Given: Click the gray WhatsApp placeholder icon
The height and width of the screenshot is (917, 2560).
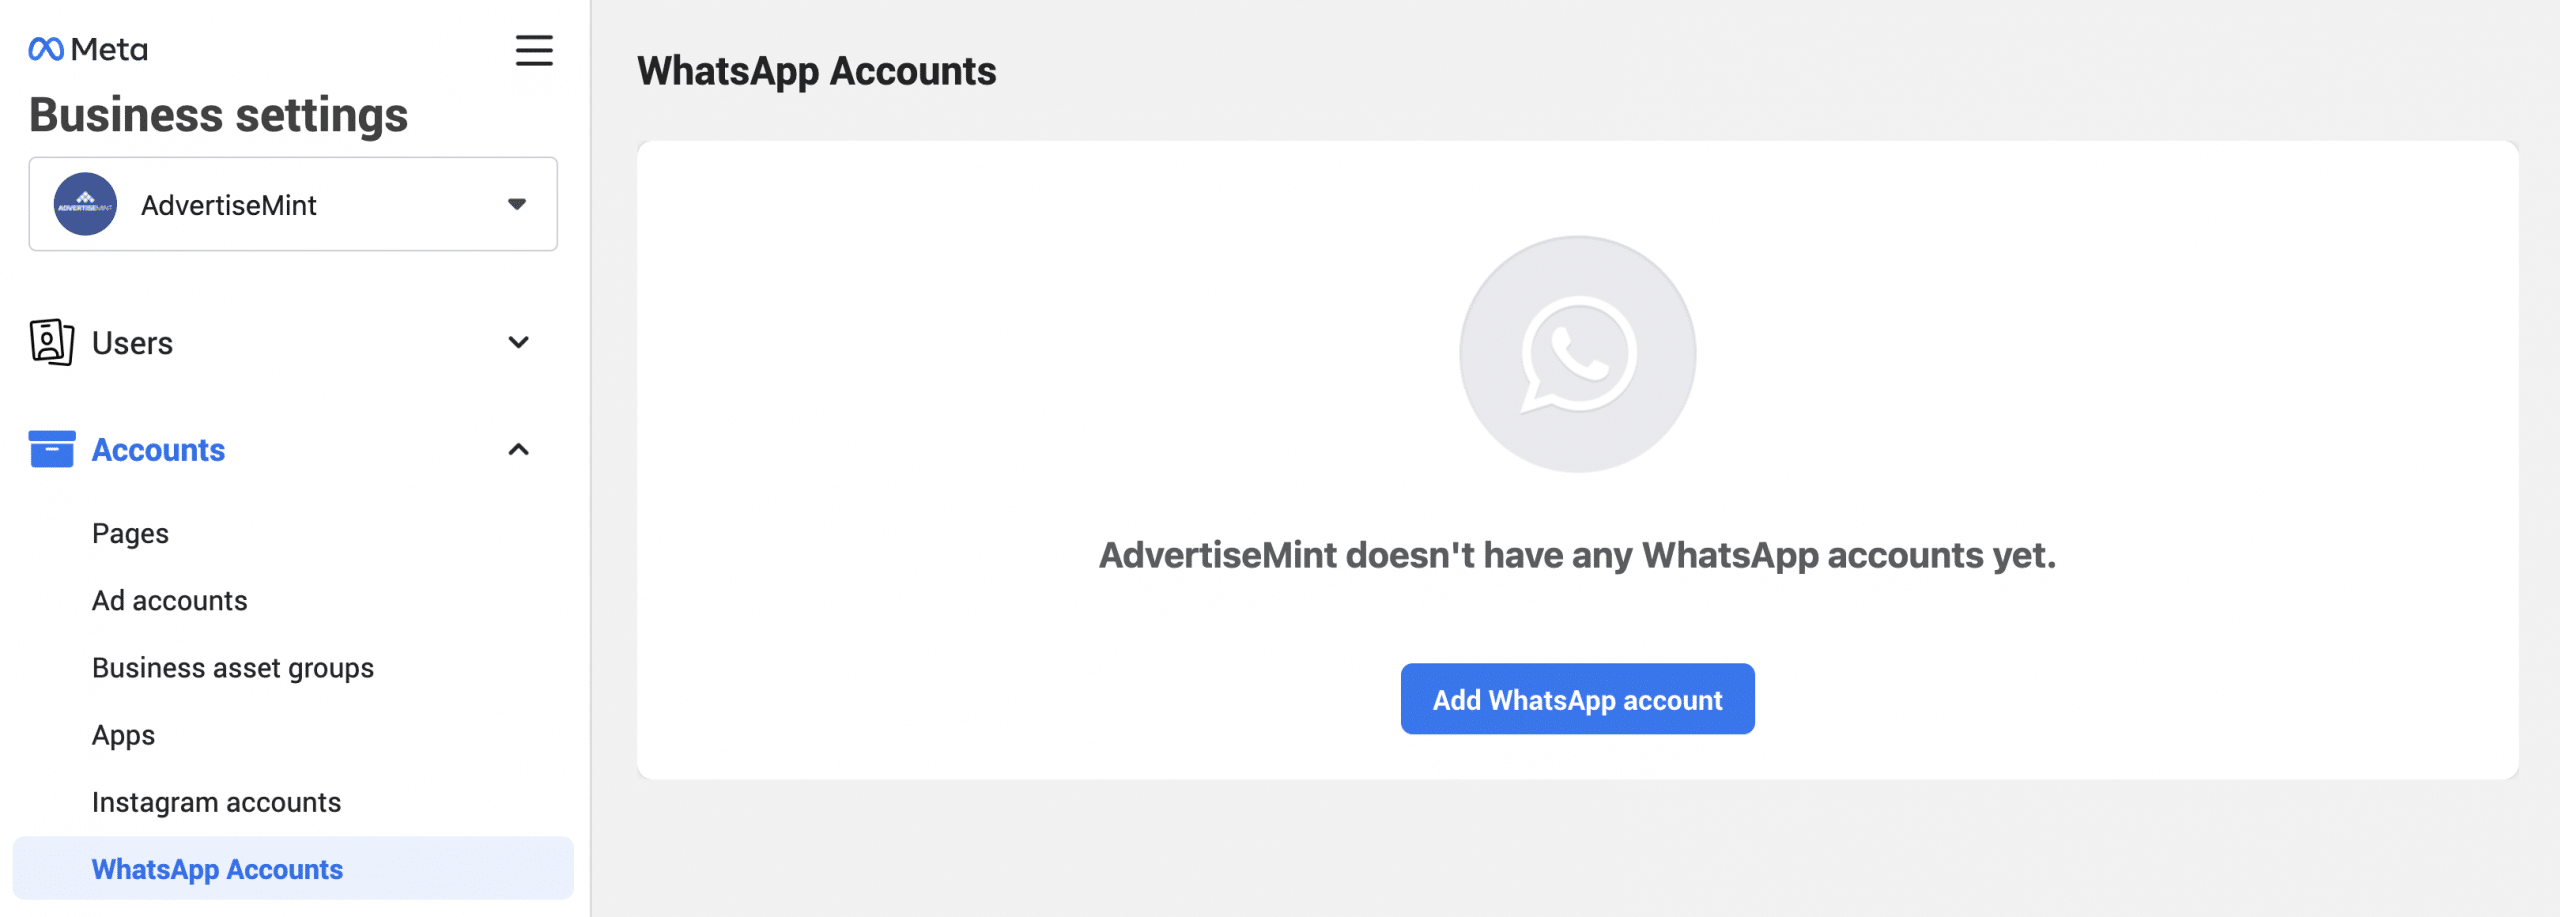Looking at the screenshot, I should [1577, 354].
